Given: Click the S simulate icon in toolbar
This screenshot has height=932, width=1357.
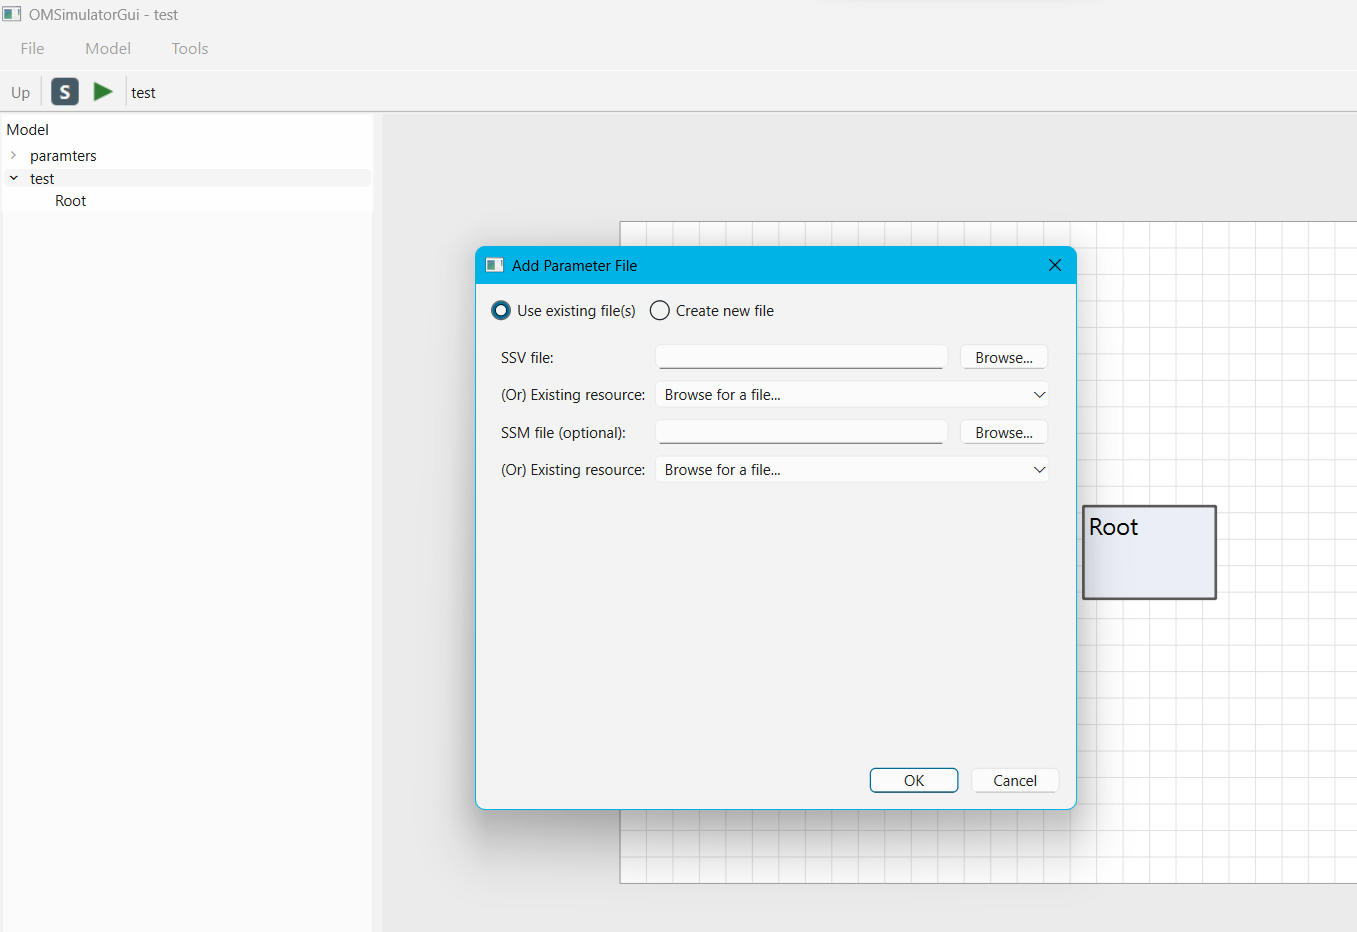Looking at the screenshot, I should [x=65, y=92].
